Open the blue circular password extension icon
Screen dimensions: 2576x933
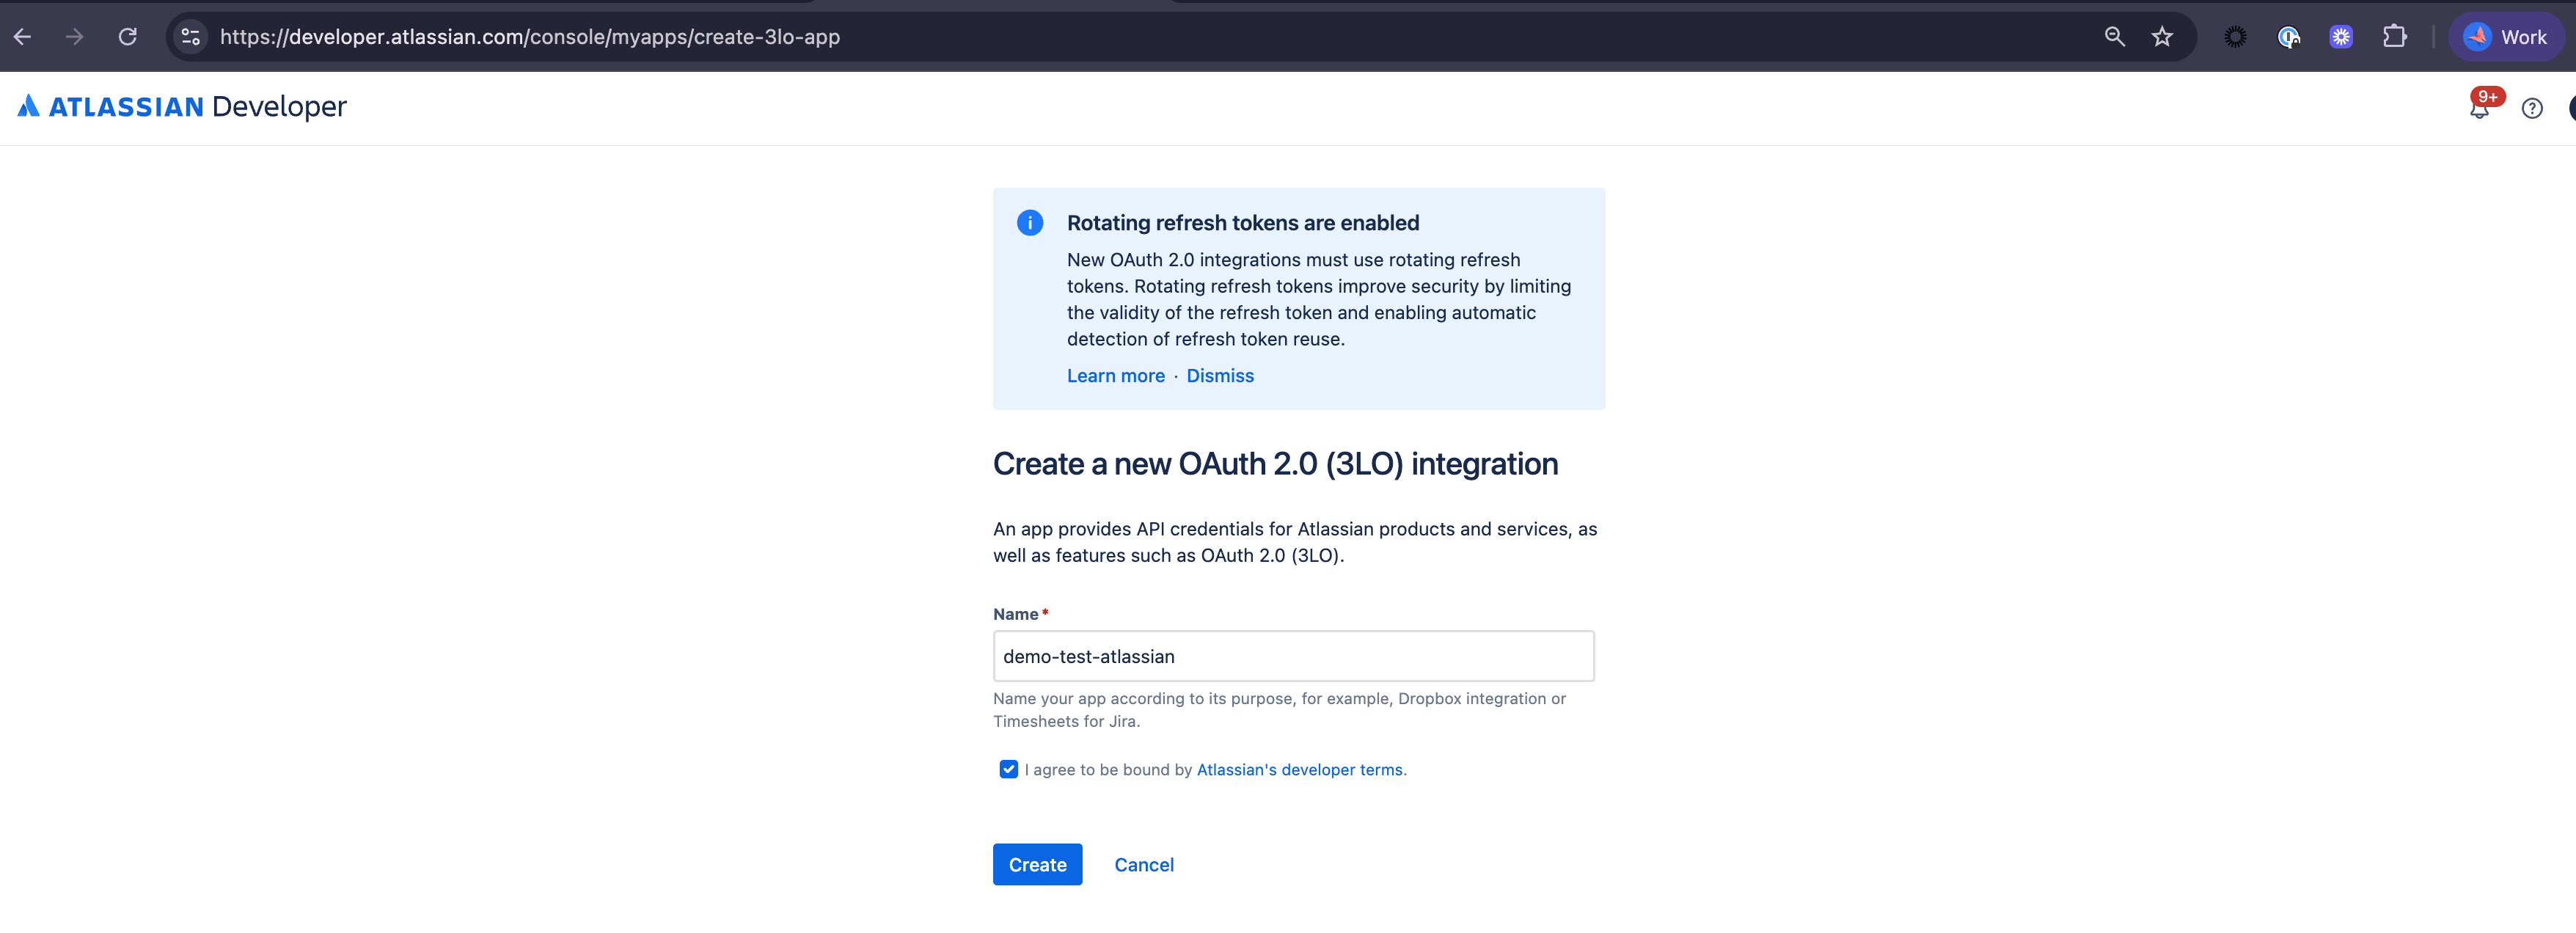click(x=2288, y=37)
